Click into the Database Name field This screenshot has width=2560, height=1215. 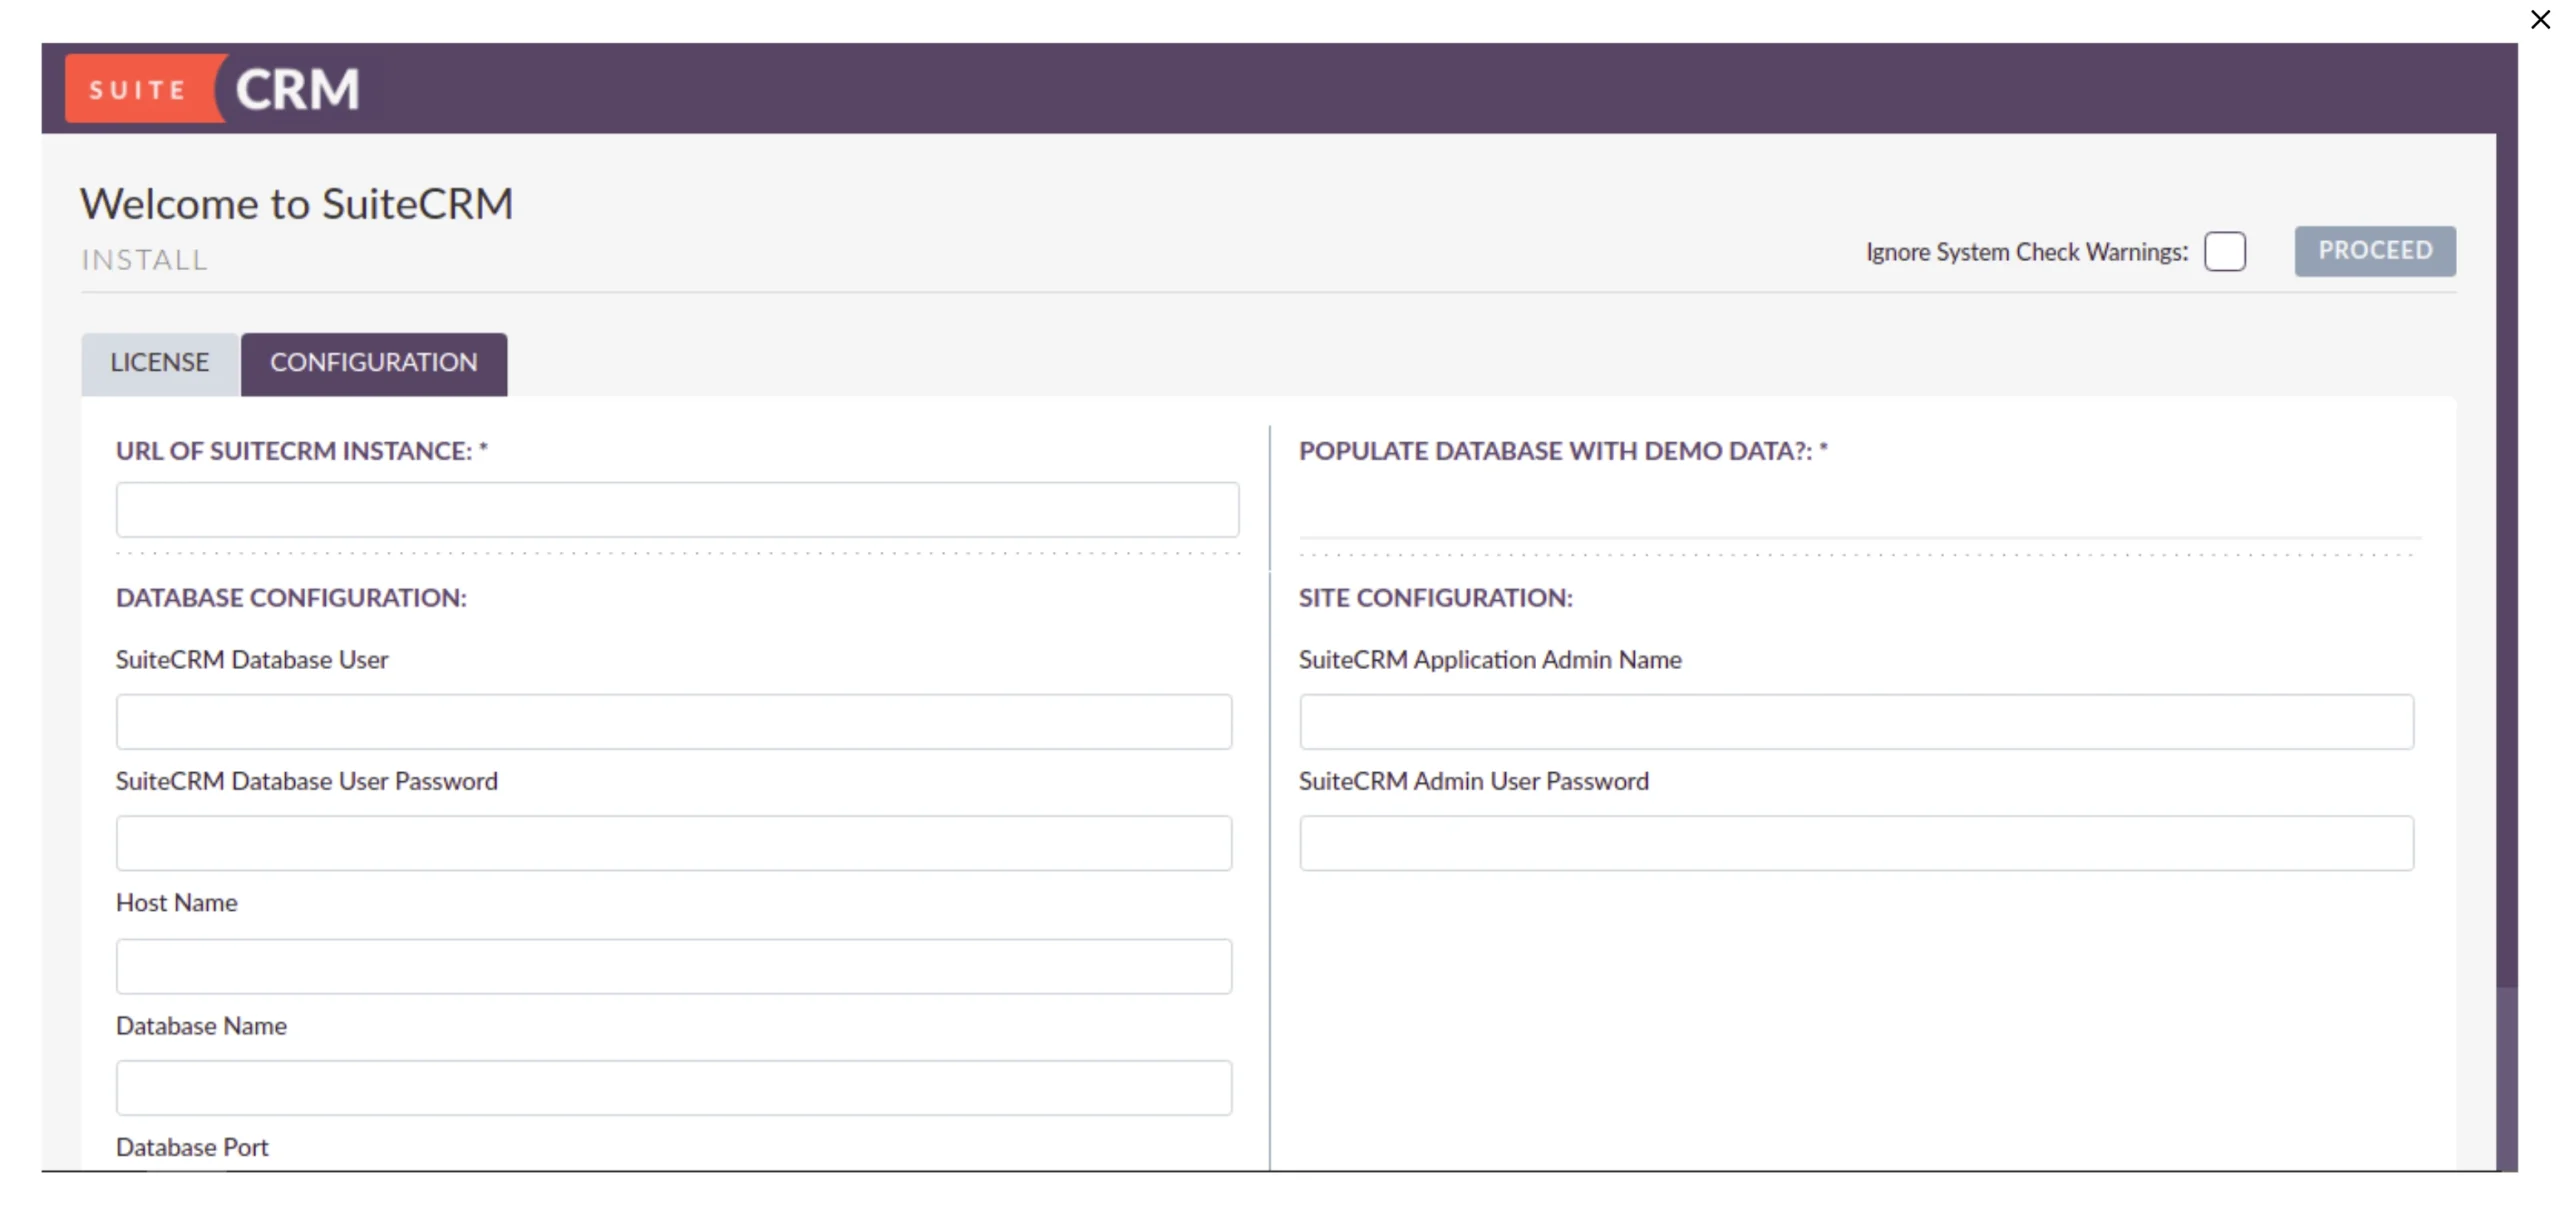click(x=674, y=1088)
